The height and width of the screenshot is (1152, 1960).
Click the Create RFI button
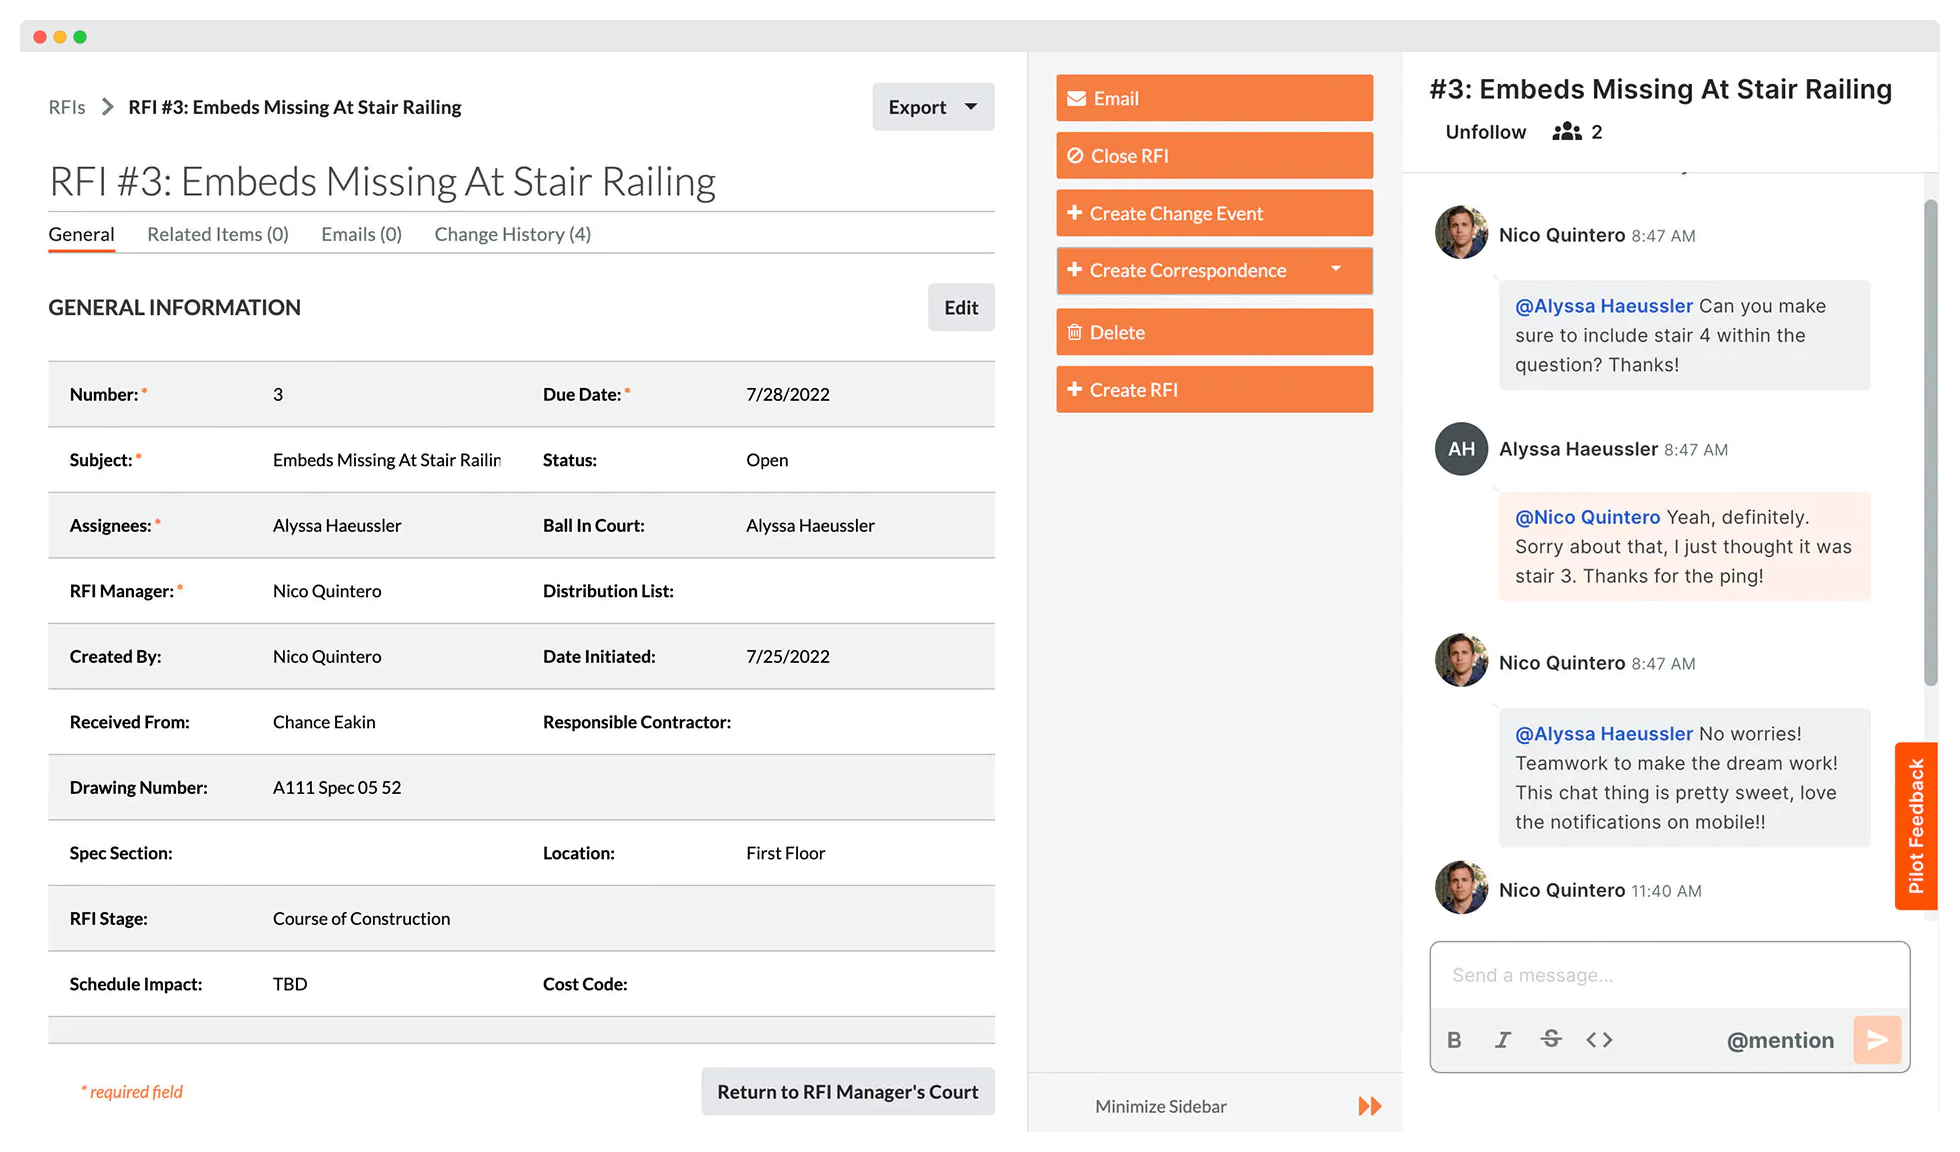1214,390
